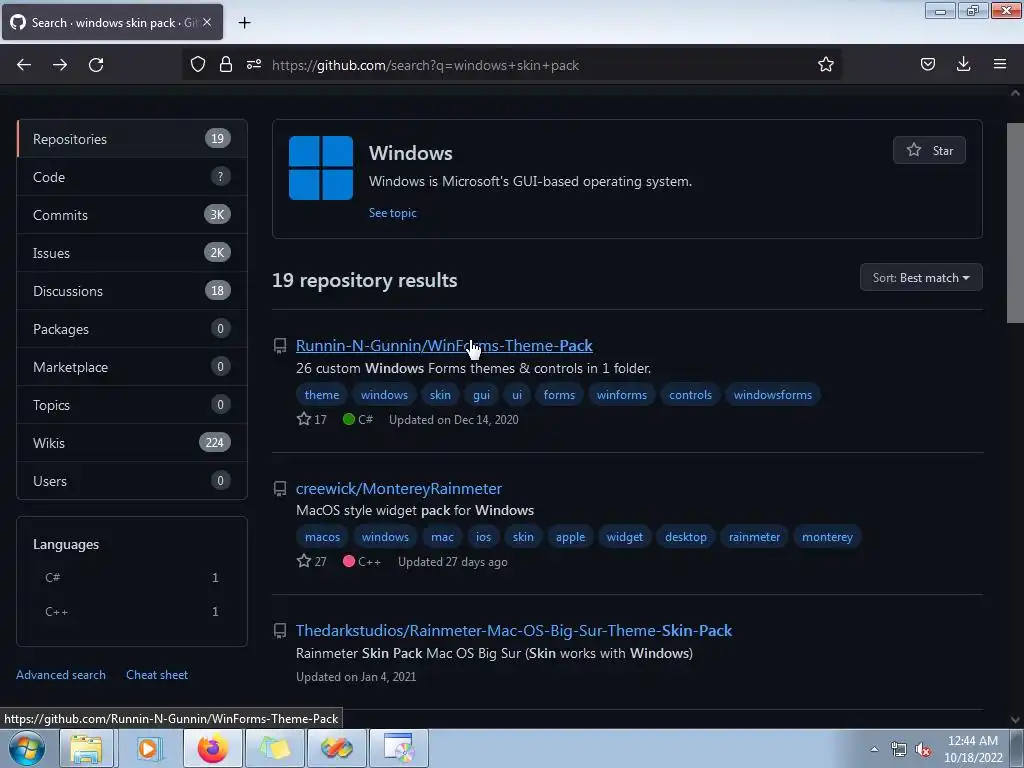Image resolution: width=1024 pixels, height=768 pixels.
Task: Open the window with disc icon in taskbar
Action: 398,748
